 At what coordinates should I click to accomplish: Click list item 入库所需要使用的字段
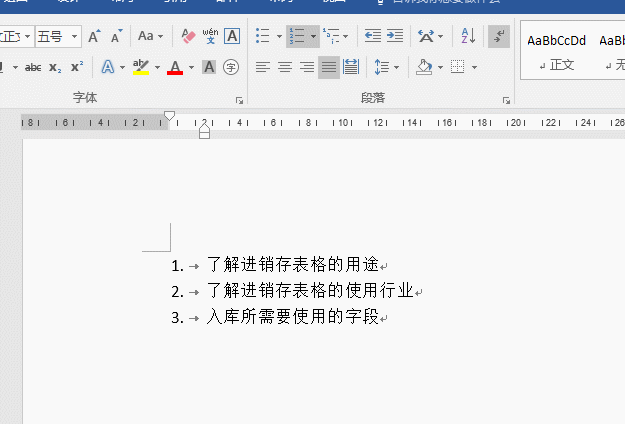pos(293,317)
